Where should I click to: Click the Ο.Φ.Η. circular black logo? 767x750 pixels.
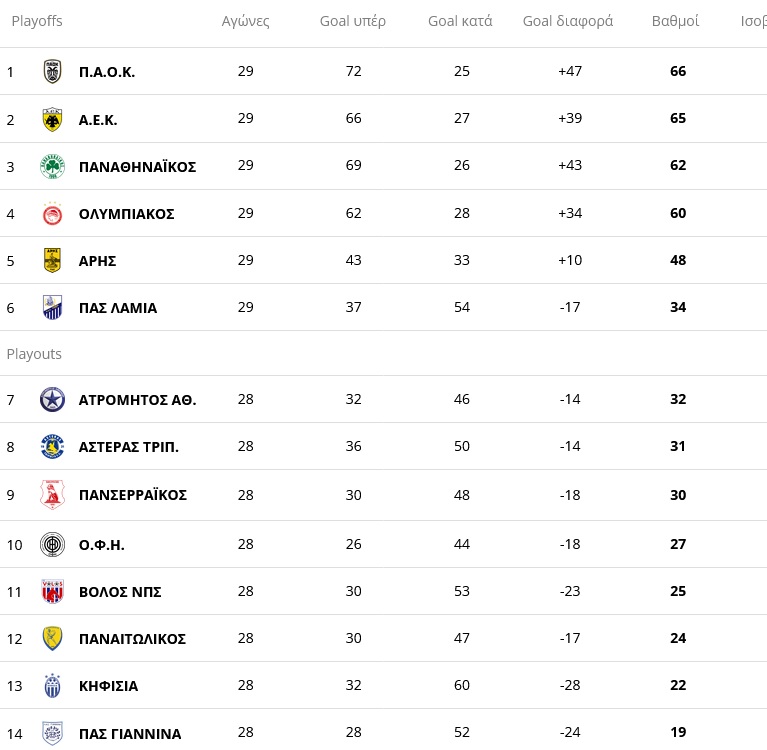(x=52, y=544)
